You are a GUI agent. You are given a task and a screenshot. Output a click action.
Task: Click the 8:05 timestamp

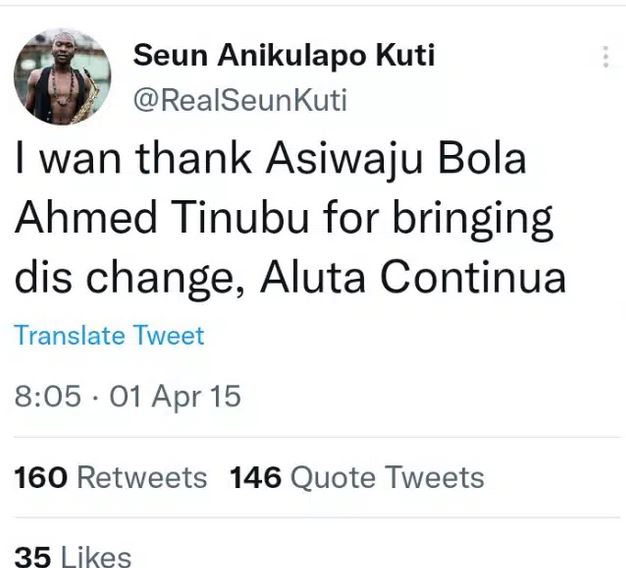click(47, 396)
